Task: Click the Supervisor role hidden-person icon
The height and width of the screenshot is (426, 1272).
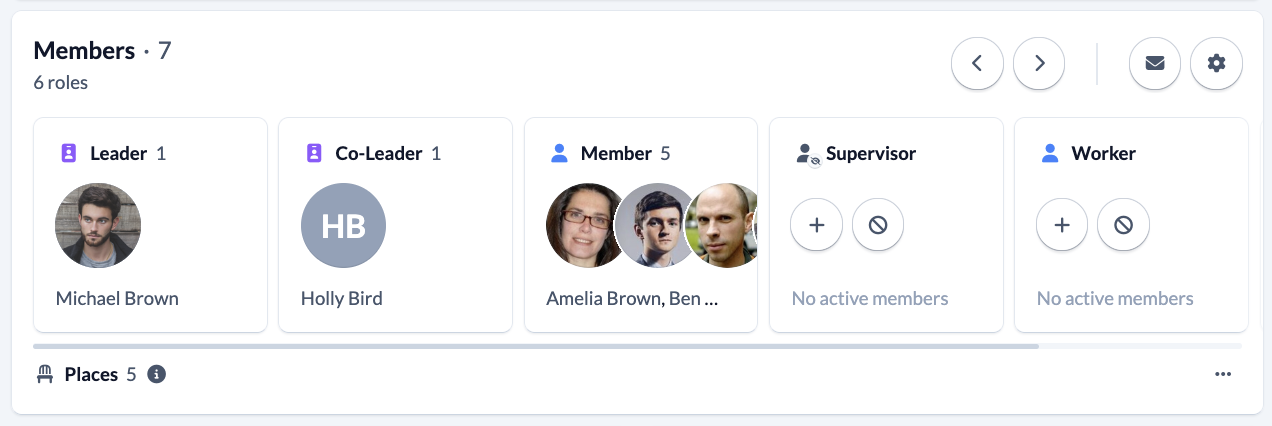Action: click(x=806, y=154)
